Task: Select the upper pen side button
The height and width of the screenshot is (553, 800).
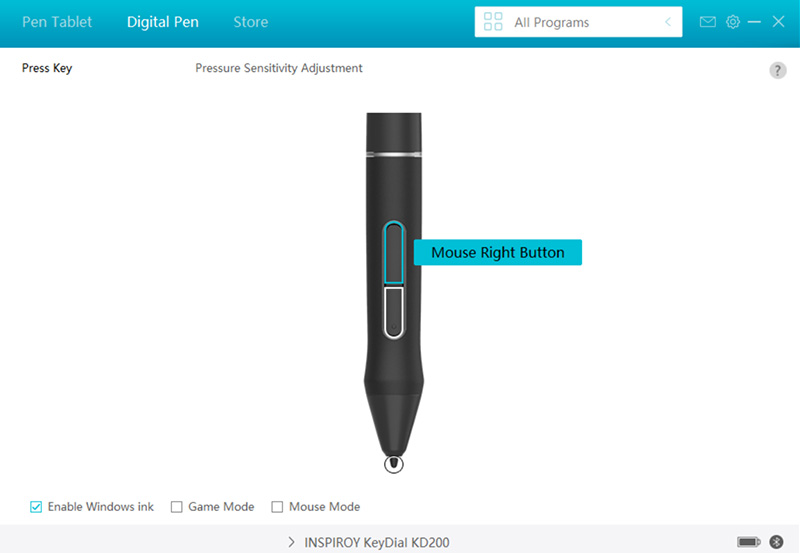Action: tap(394, 253)
